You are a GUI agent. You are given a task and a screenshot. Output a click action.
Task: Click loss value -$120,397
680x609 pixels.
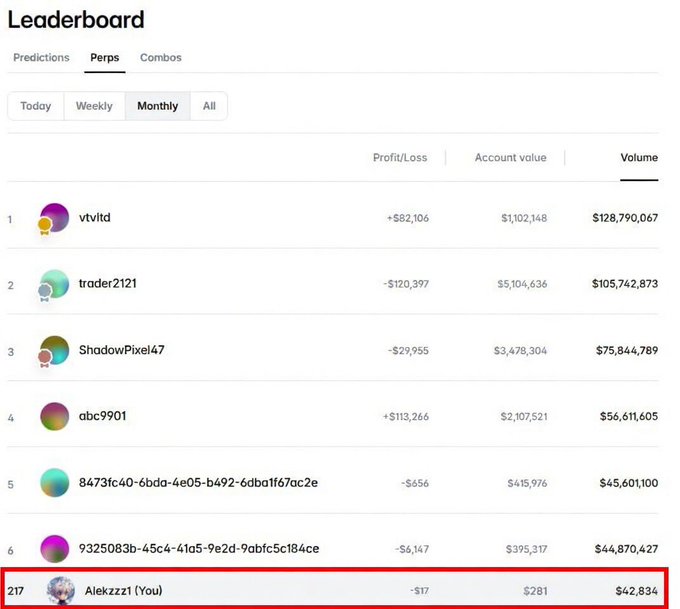click(406, 284)
